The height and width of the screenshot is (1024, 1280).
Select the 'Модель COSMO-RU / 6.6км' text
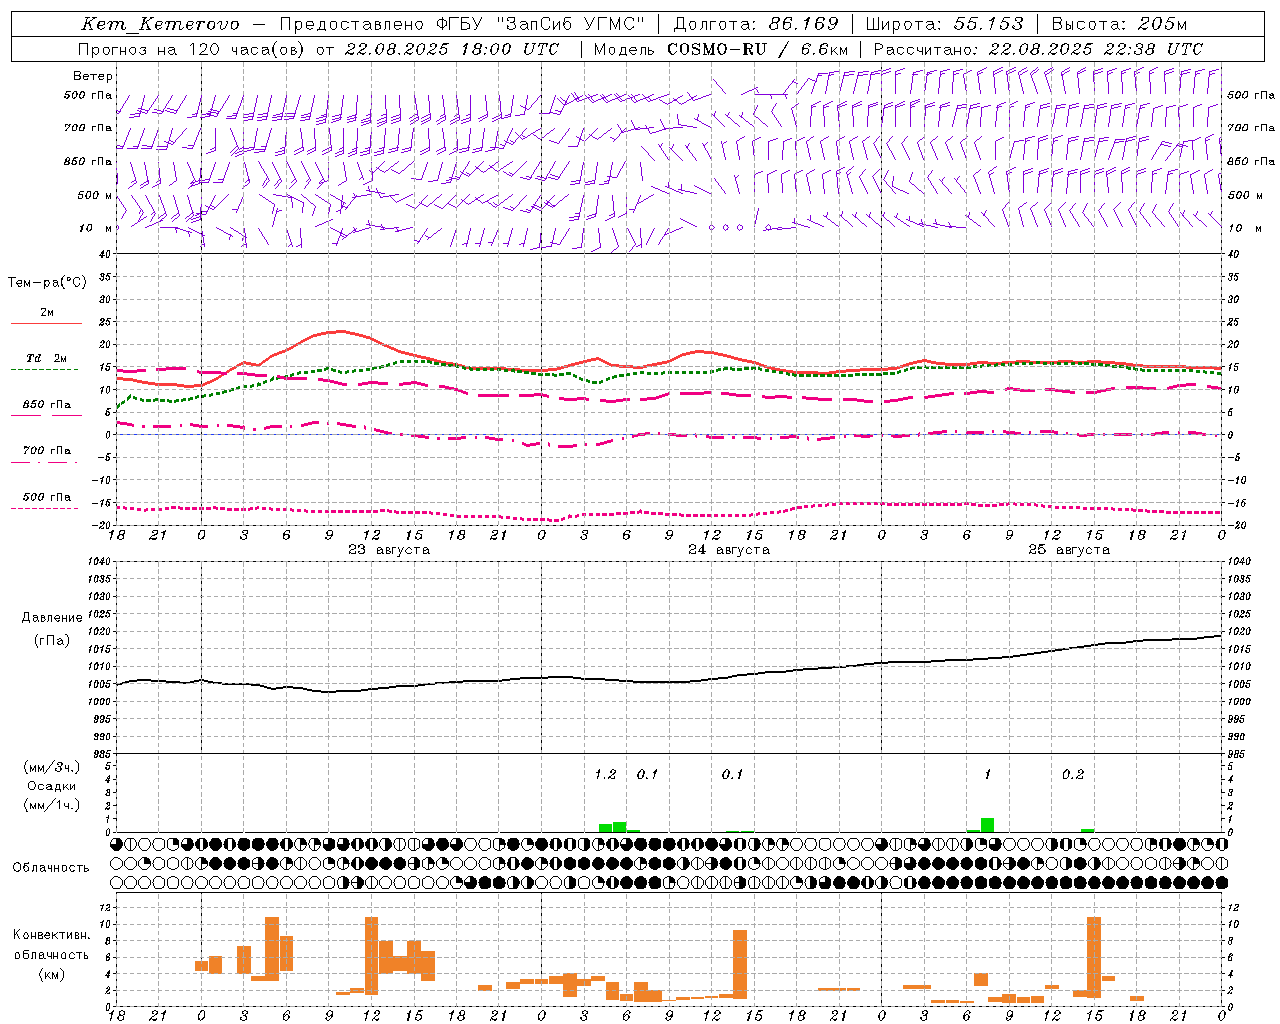tap(721, 49)
